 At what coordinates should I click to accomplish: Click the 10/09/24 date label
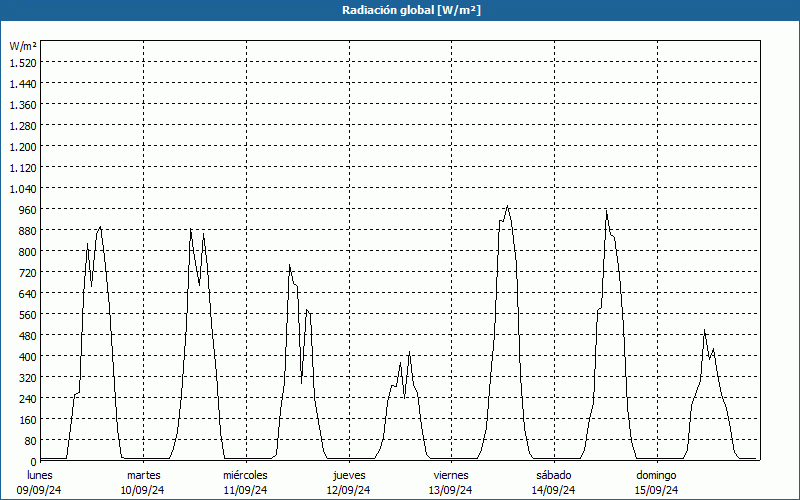142,490
